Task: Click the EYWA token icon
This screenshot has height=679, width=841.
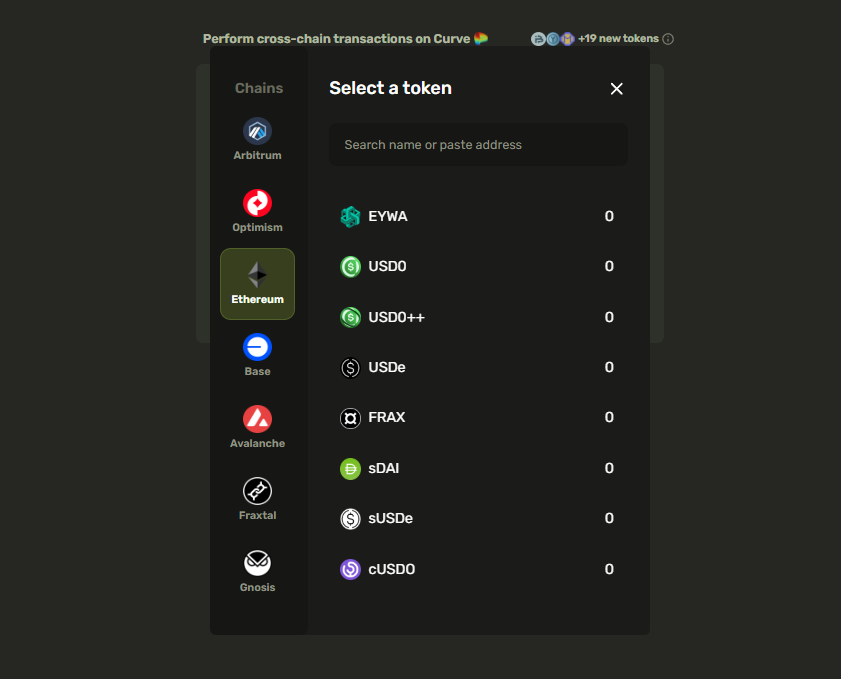Action: click(x=350, y=217)
